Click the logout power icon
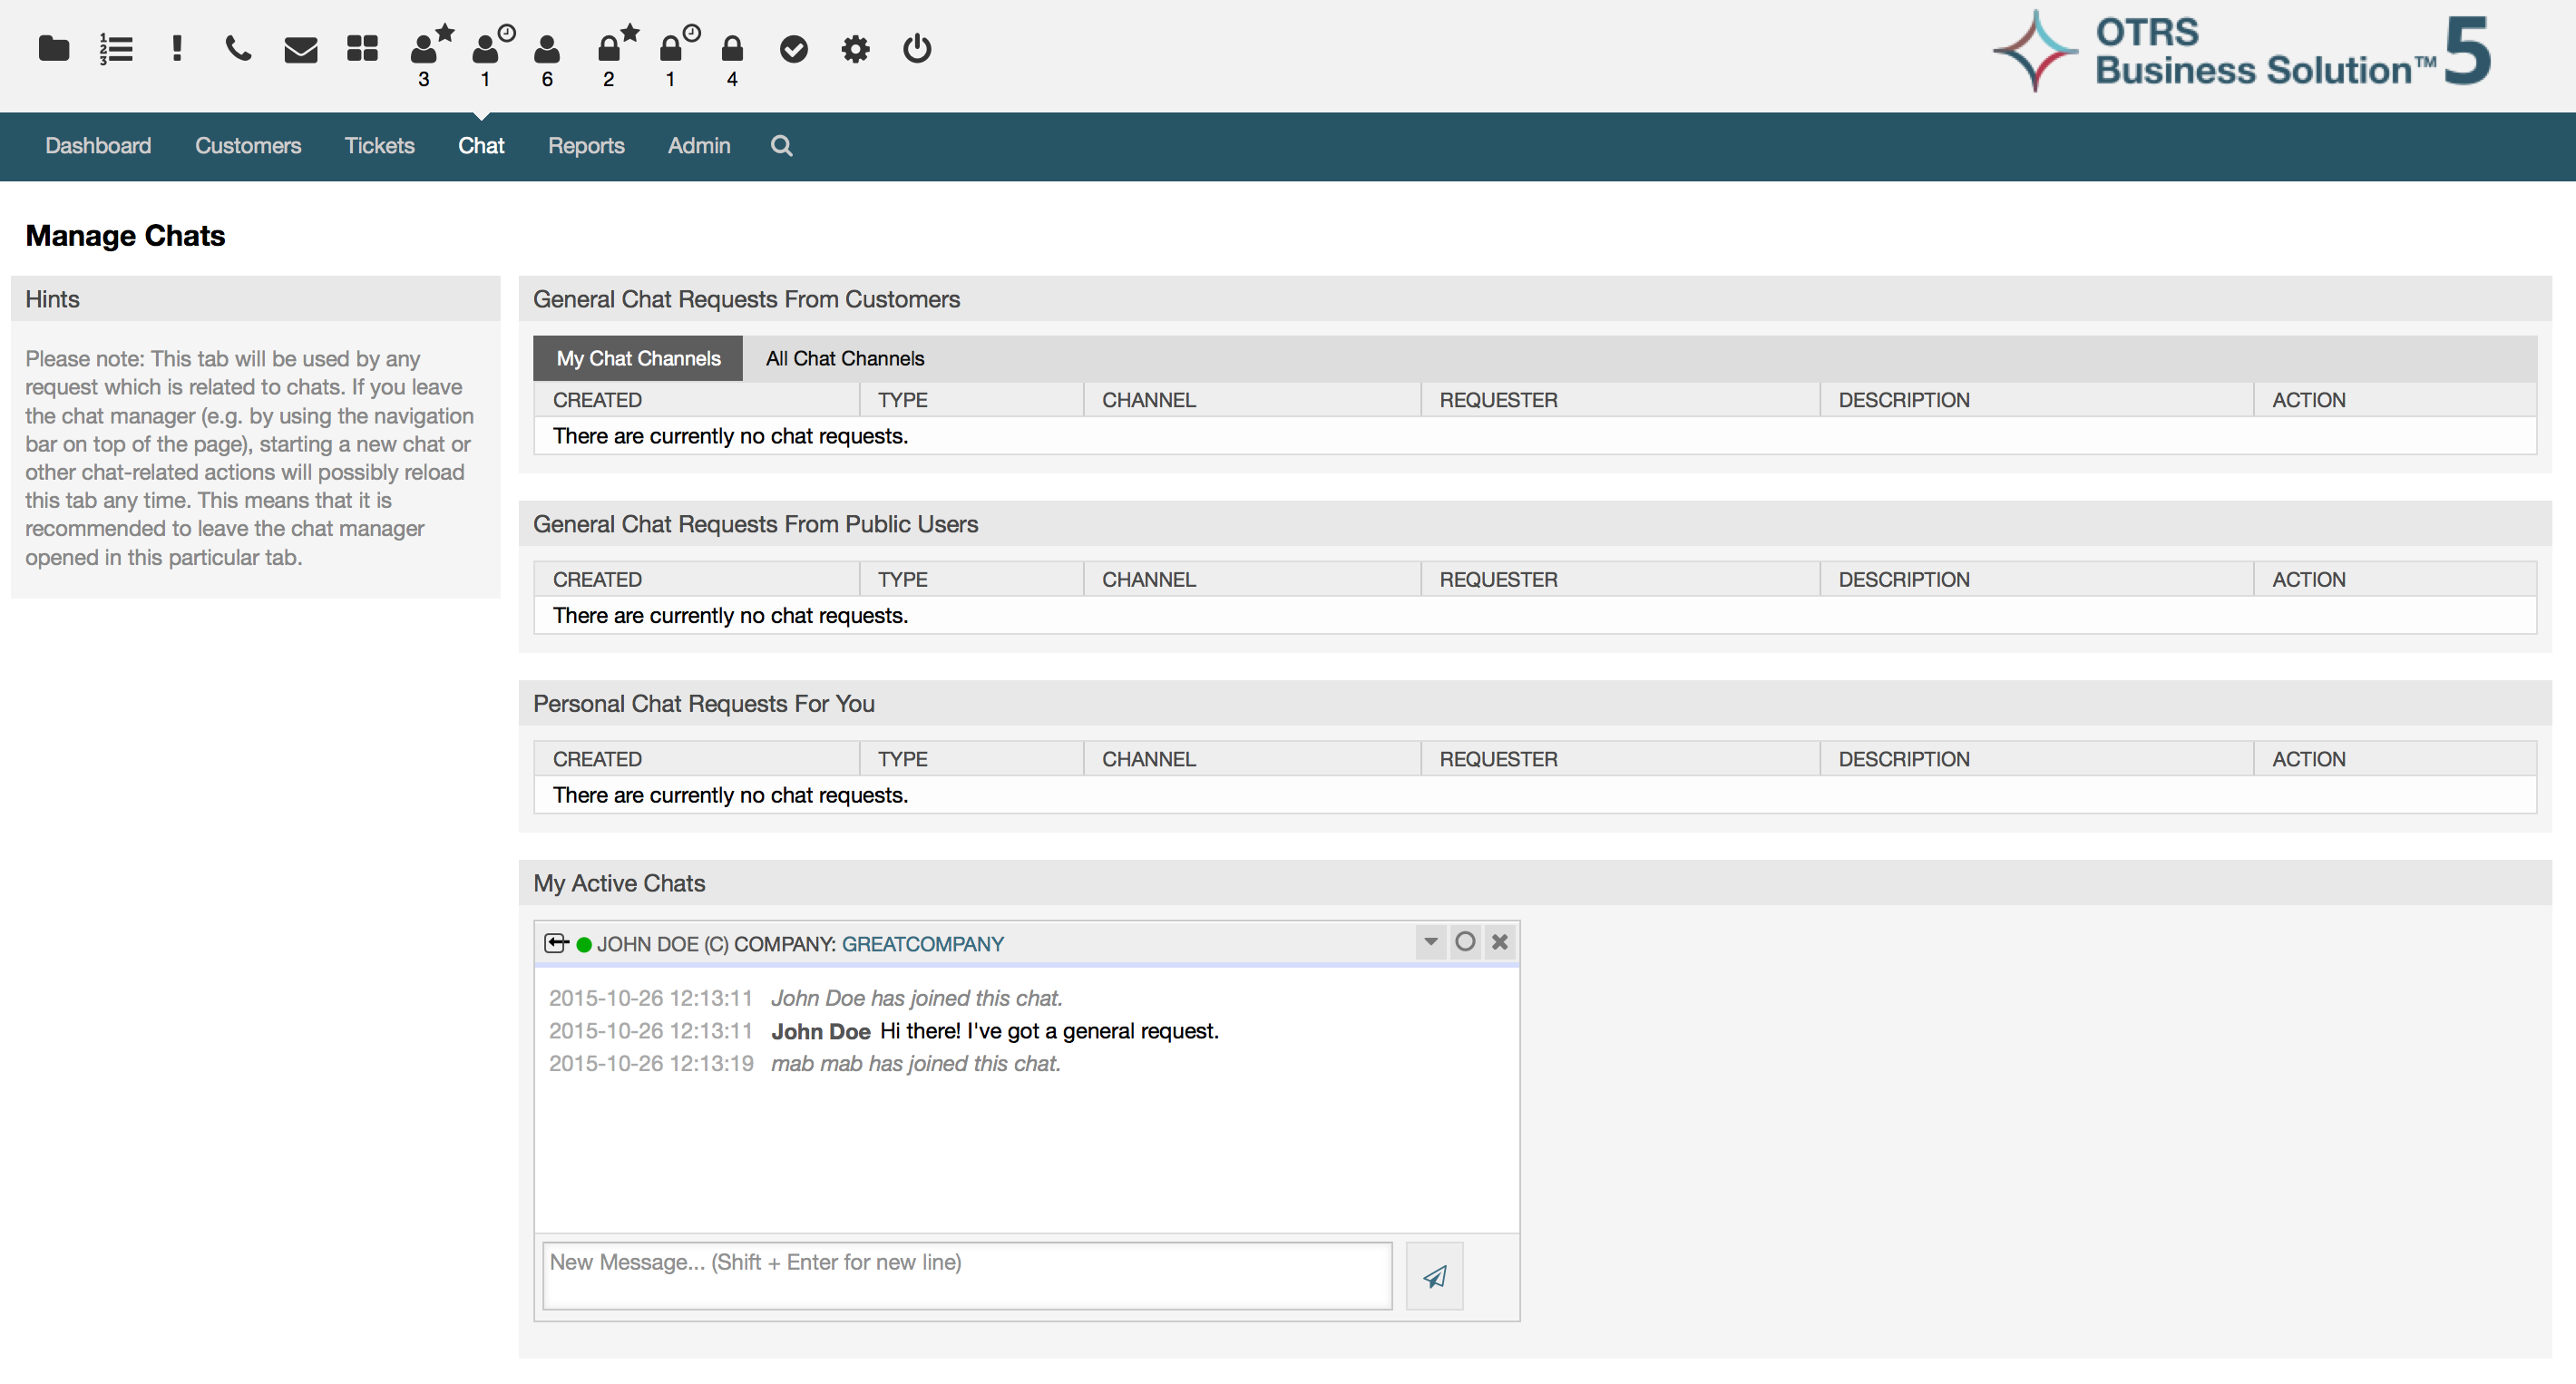2576x1384 pixels. tap(916, 48)
